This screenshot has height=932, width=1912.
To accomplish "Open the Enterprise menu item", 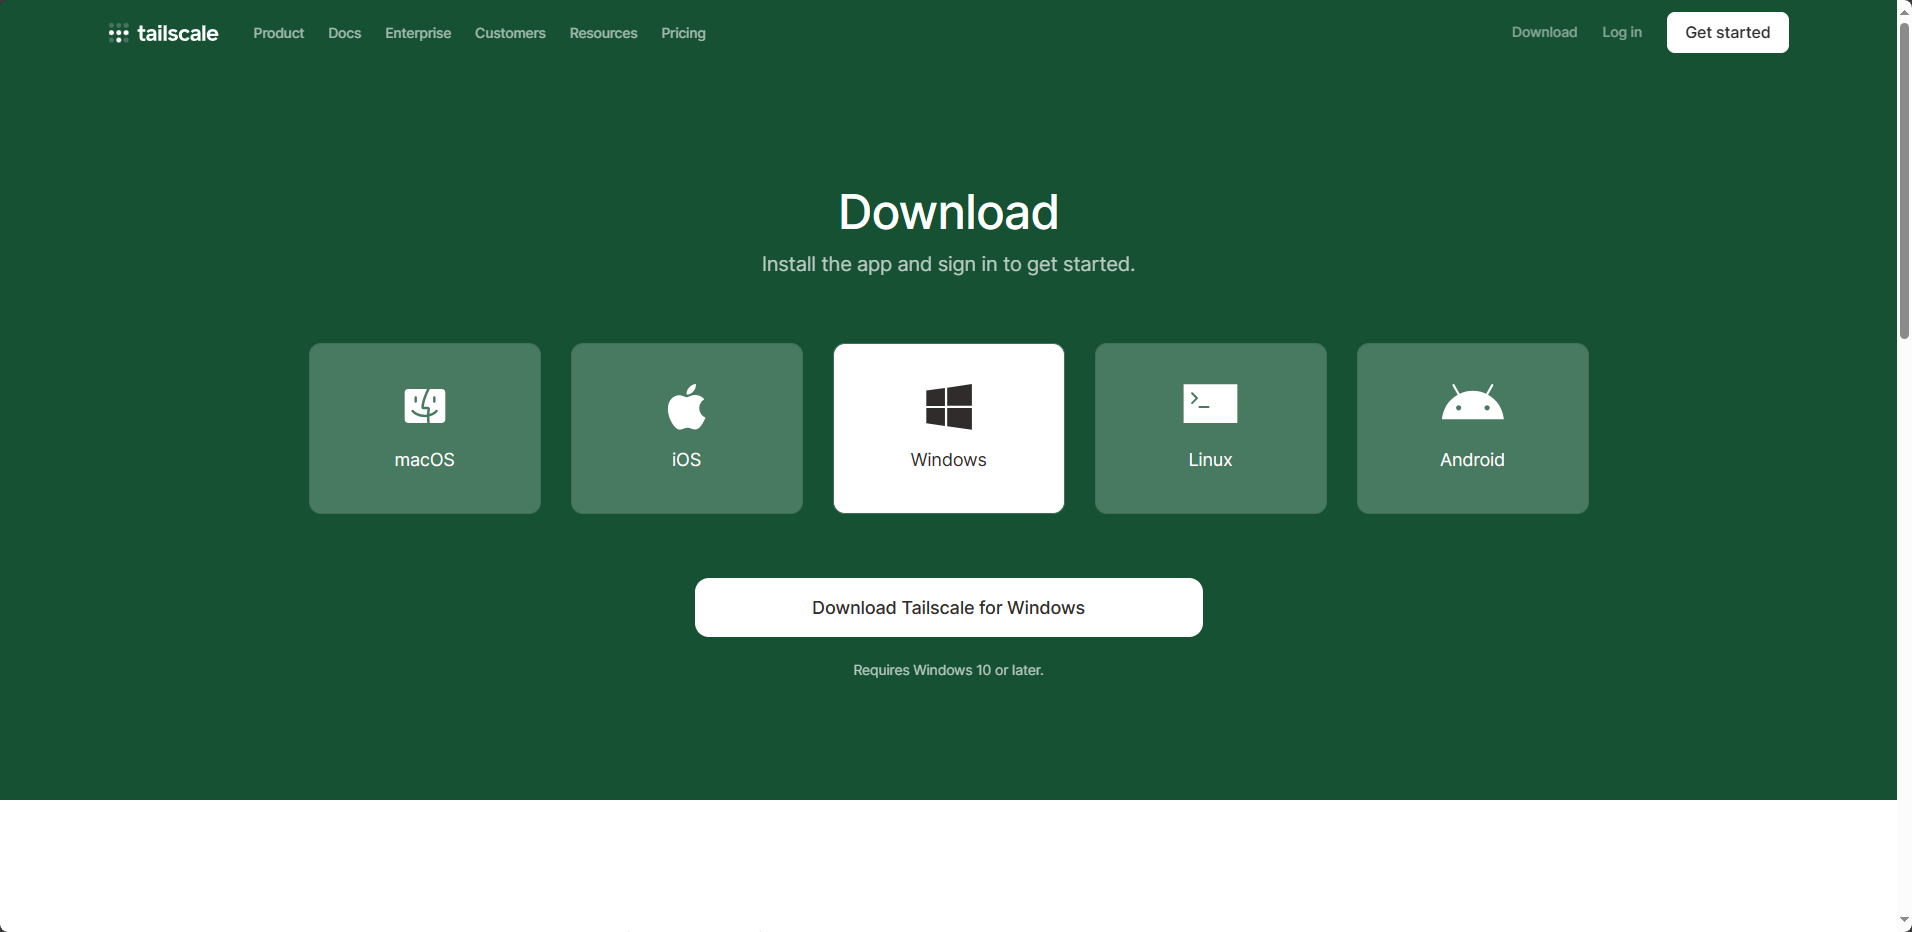I will [418, 33].
